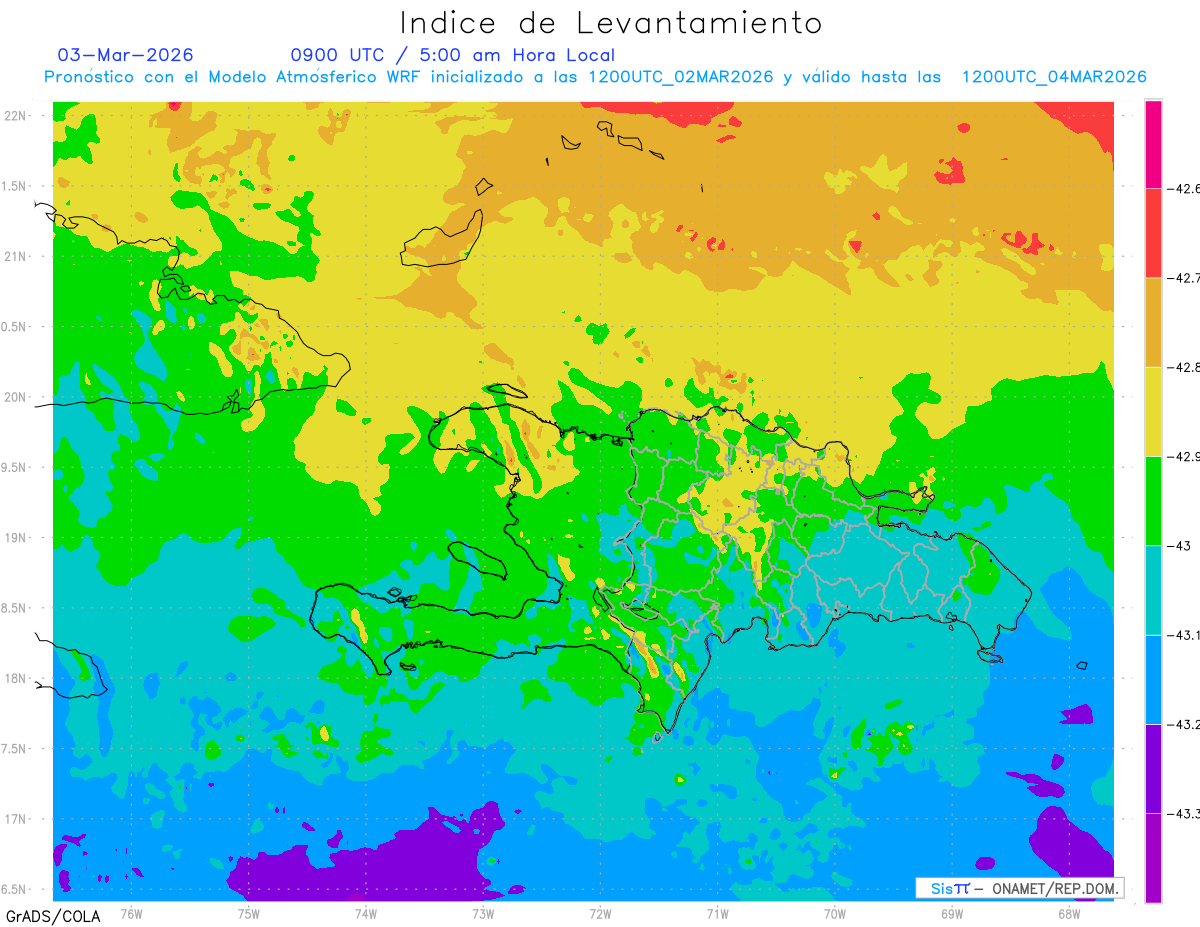The image size is (1200, 927).
Task: Click longitude label '68W'
Action: click(x=1069, y=913)
